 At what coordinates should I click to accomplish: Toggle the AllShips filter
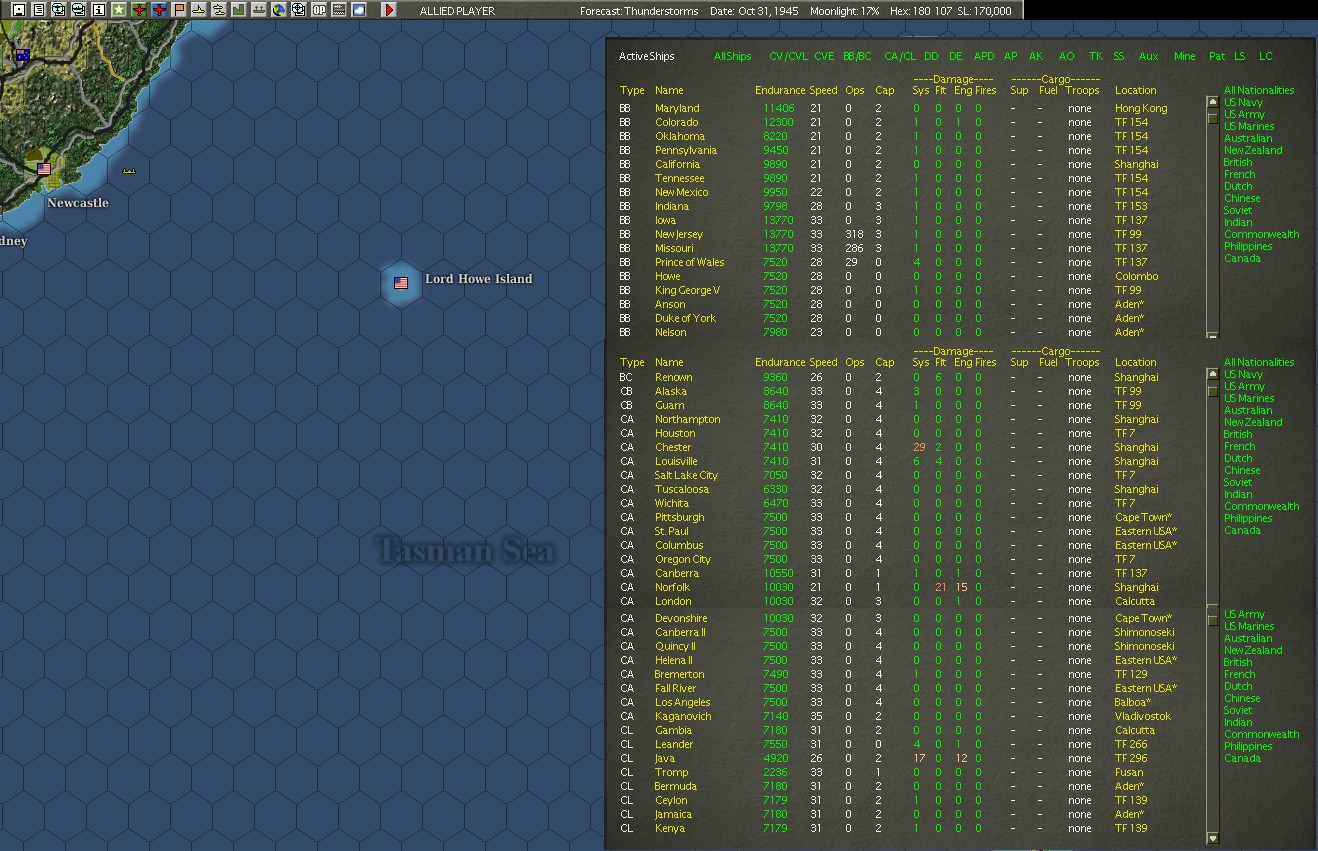732,56
